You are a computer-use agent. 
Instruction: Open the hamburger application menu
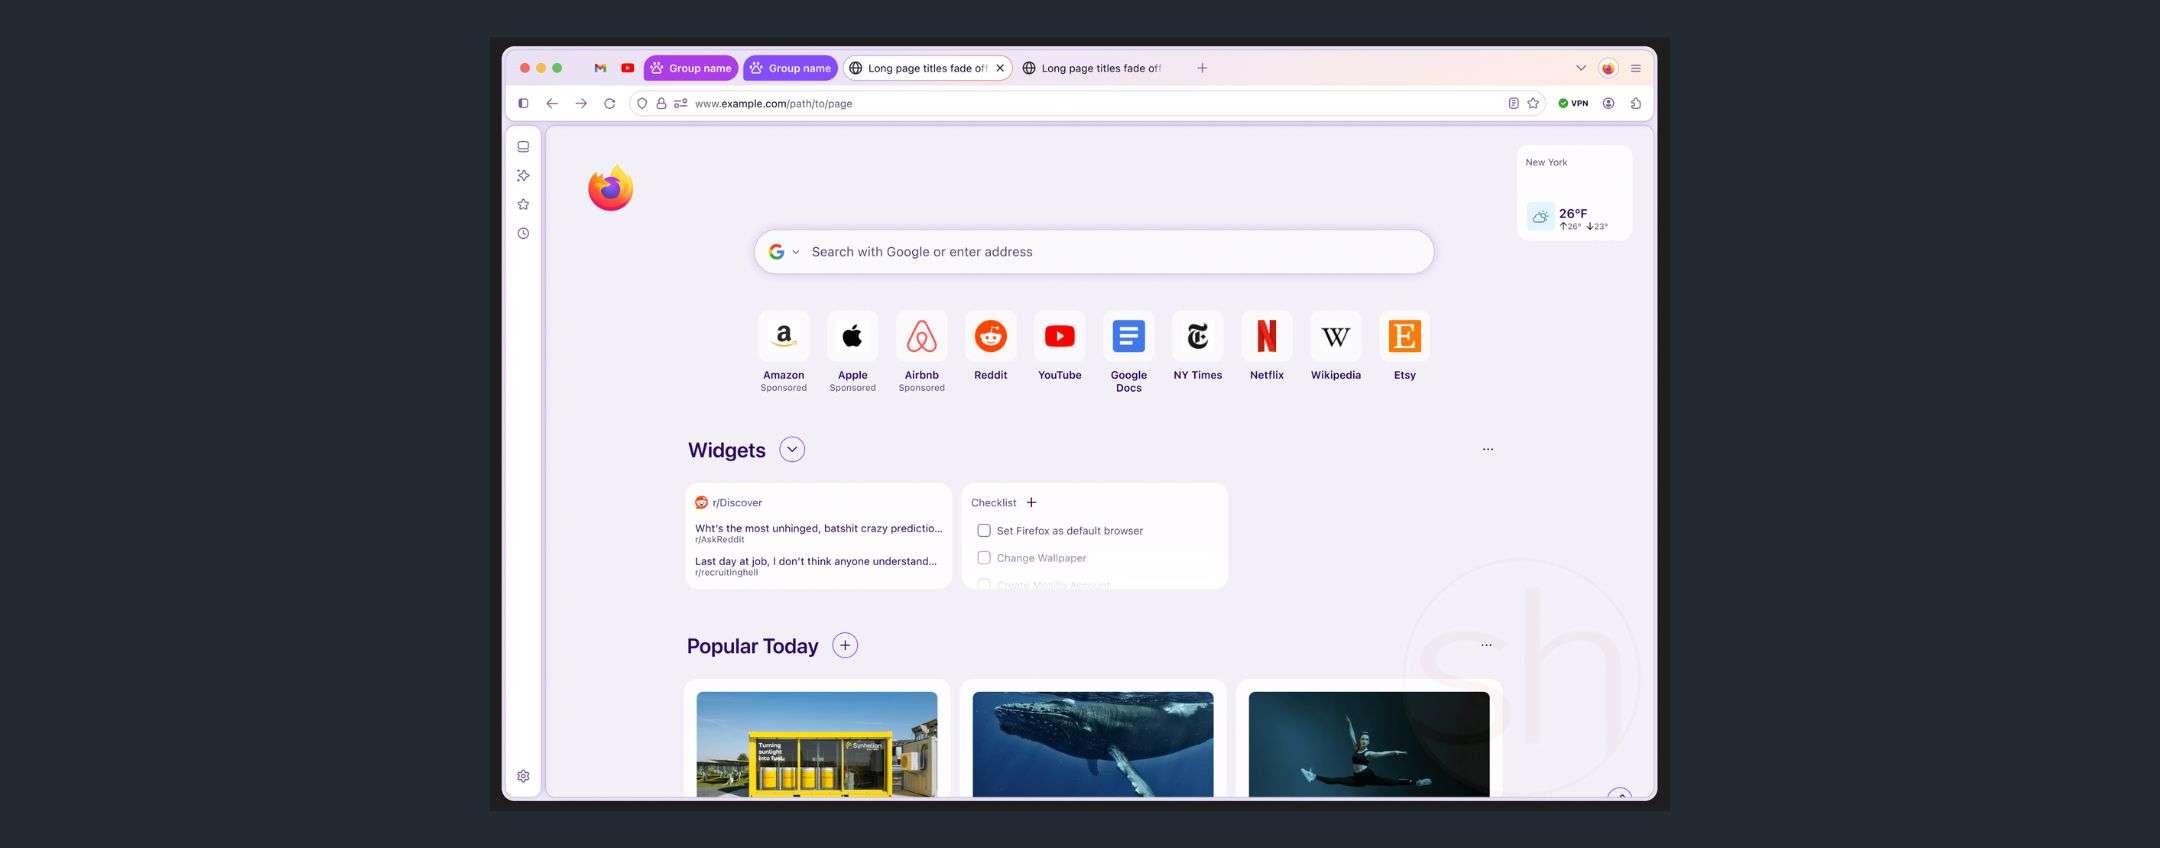tap(1636, 68)
